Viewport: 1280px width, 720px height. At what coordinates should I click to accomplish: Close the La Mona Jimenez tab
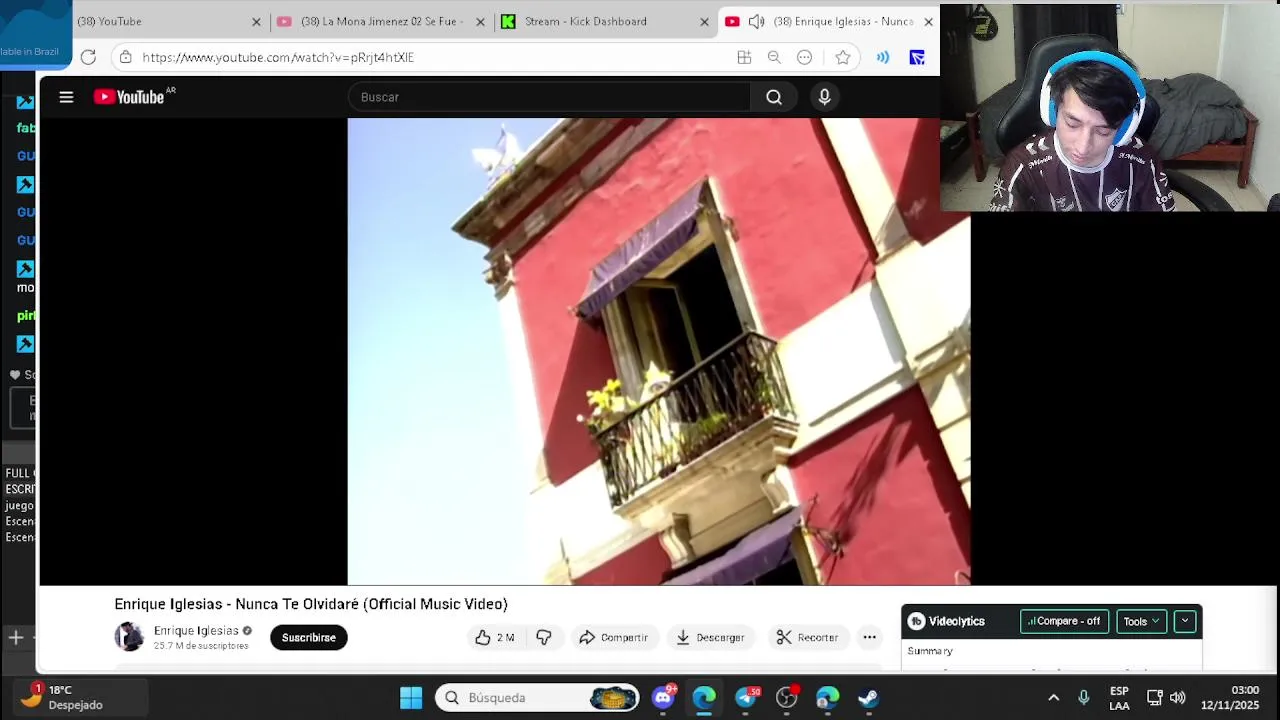coord(480,21)
